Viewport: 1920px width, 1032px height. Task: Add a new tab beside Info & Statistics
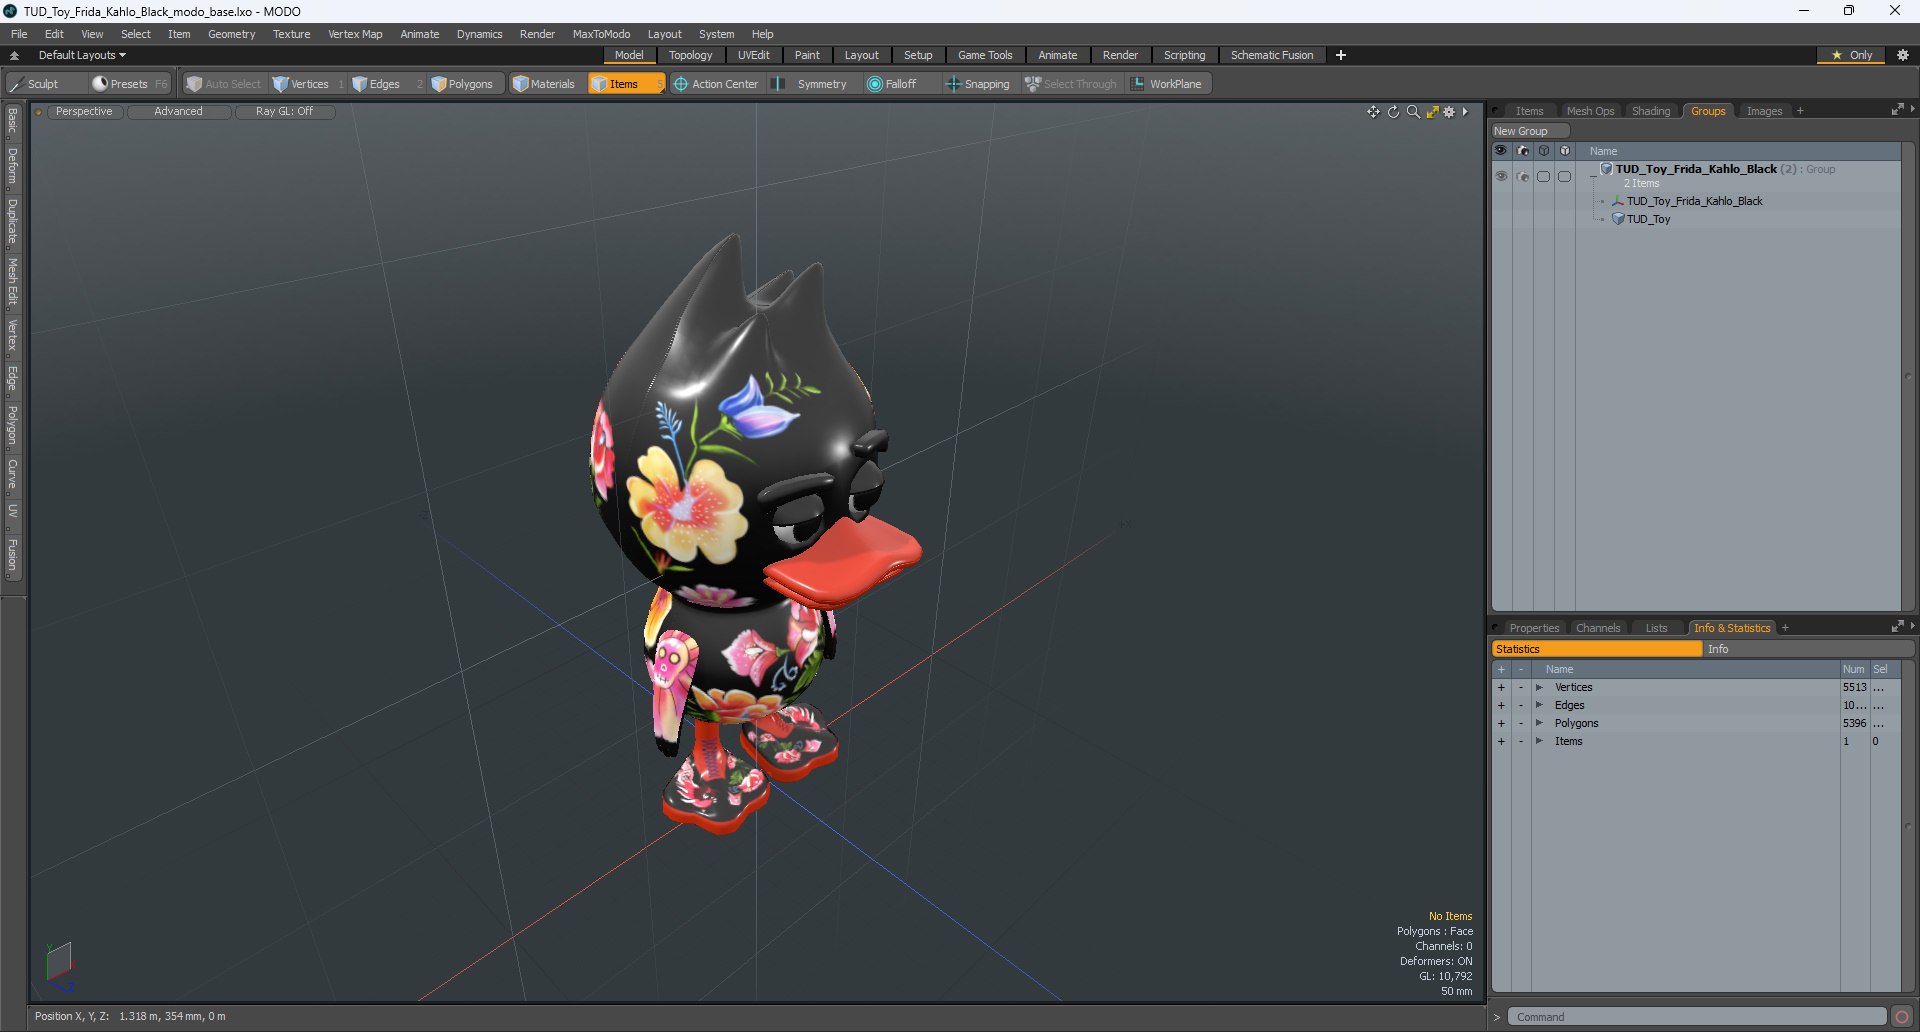pyautogui.click(x=1785, y=628)
